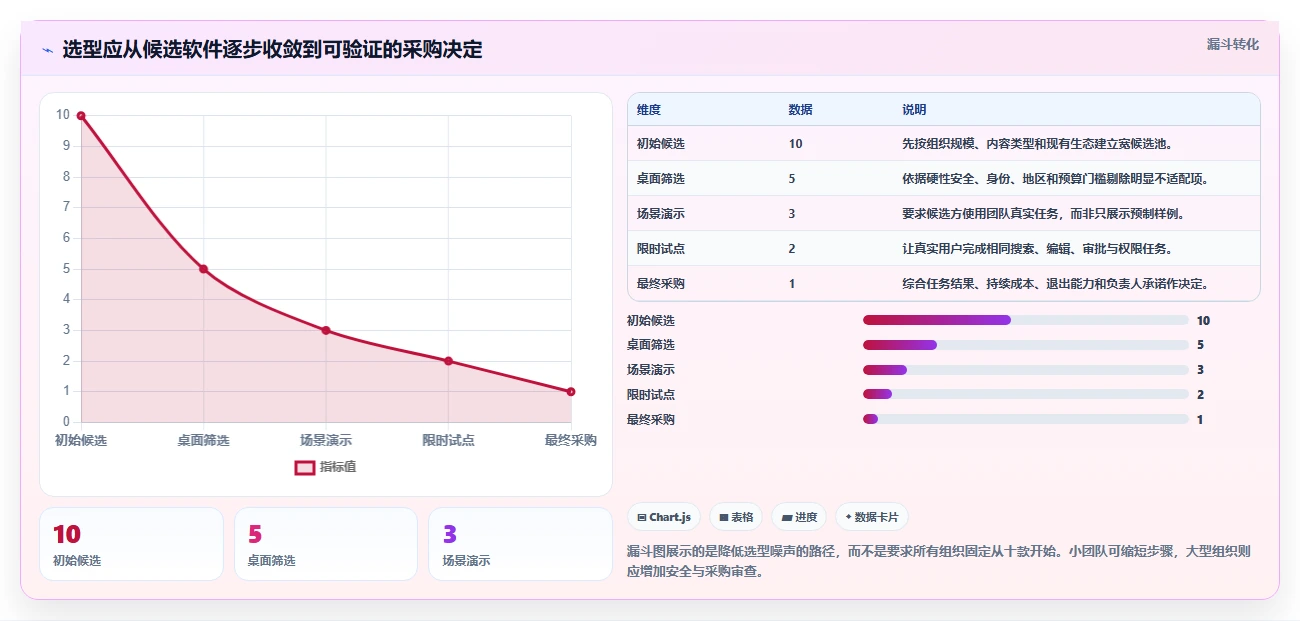Click the 最终采购 chart data point
The height and width of the screenshot is (621, 1300).
571,391
